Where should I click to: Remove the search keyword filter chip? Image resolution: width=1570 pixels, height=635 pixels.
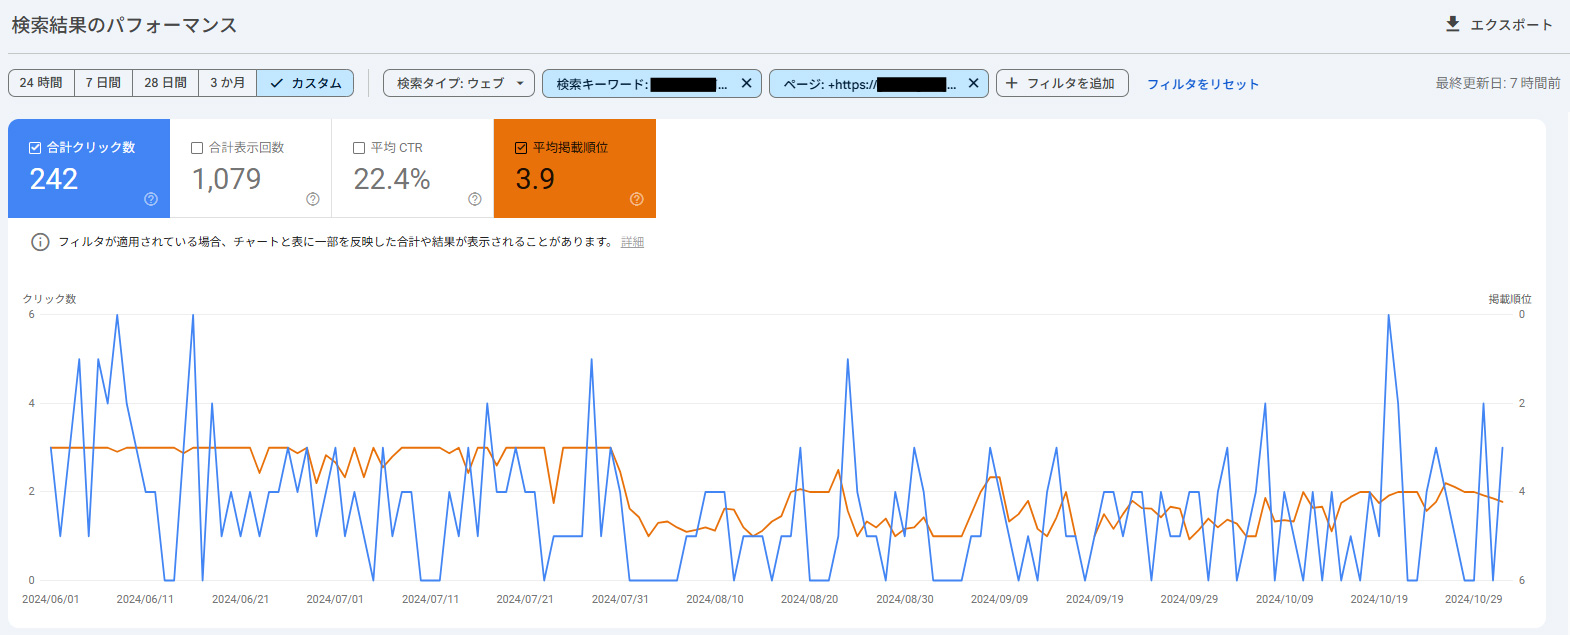[746, 83]
